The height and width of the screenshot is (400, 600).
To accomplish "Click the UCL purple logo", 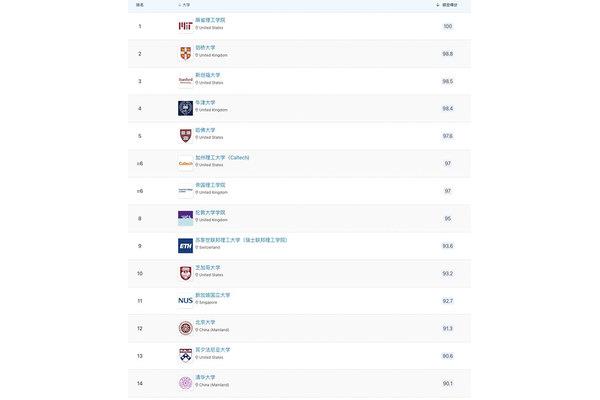I will 186,218.
